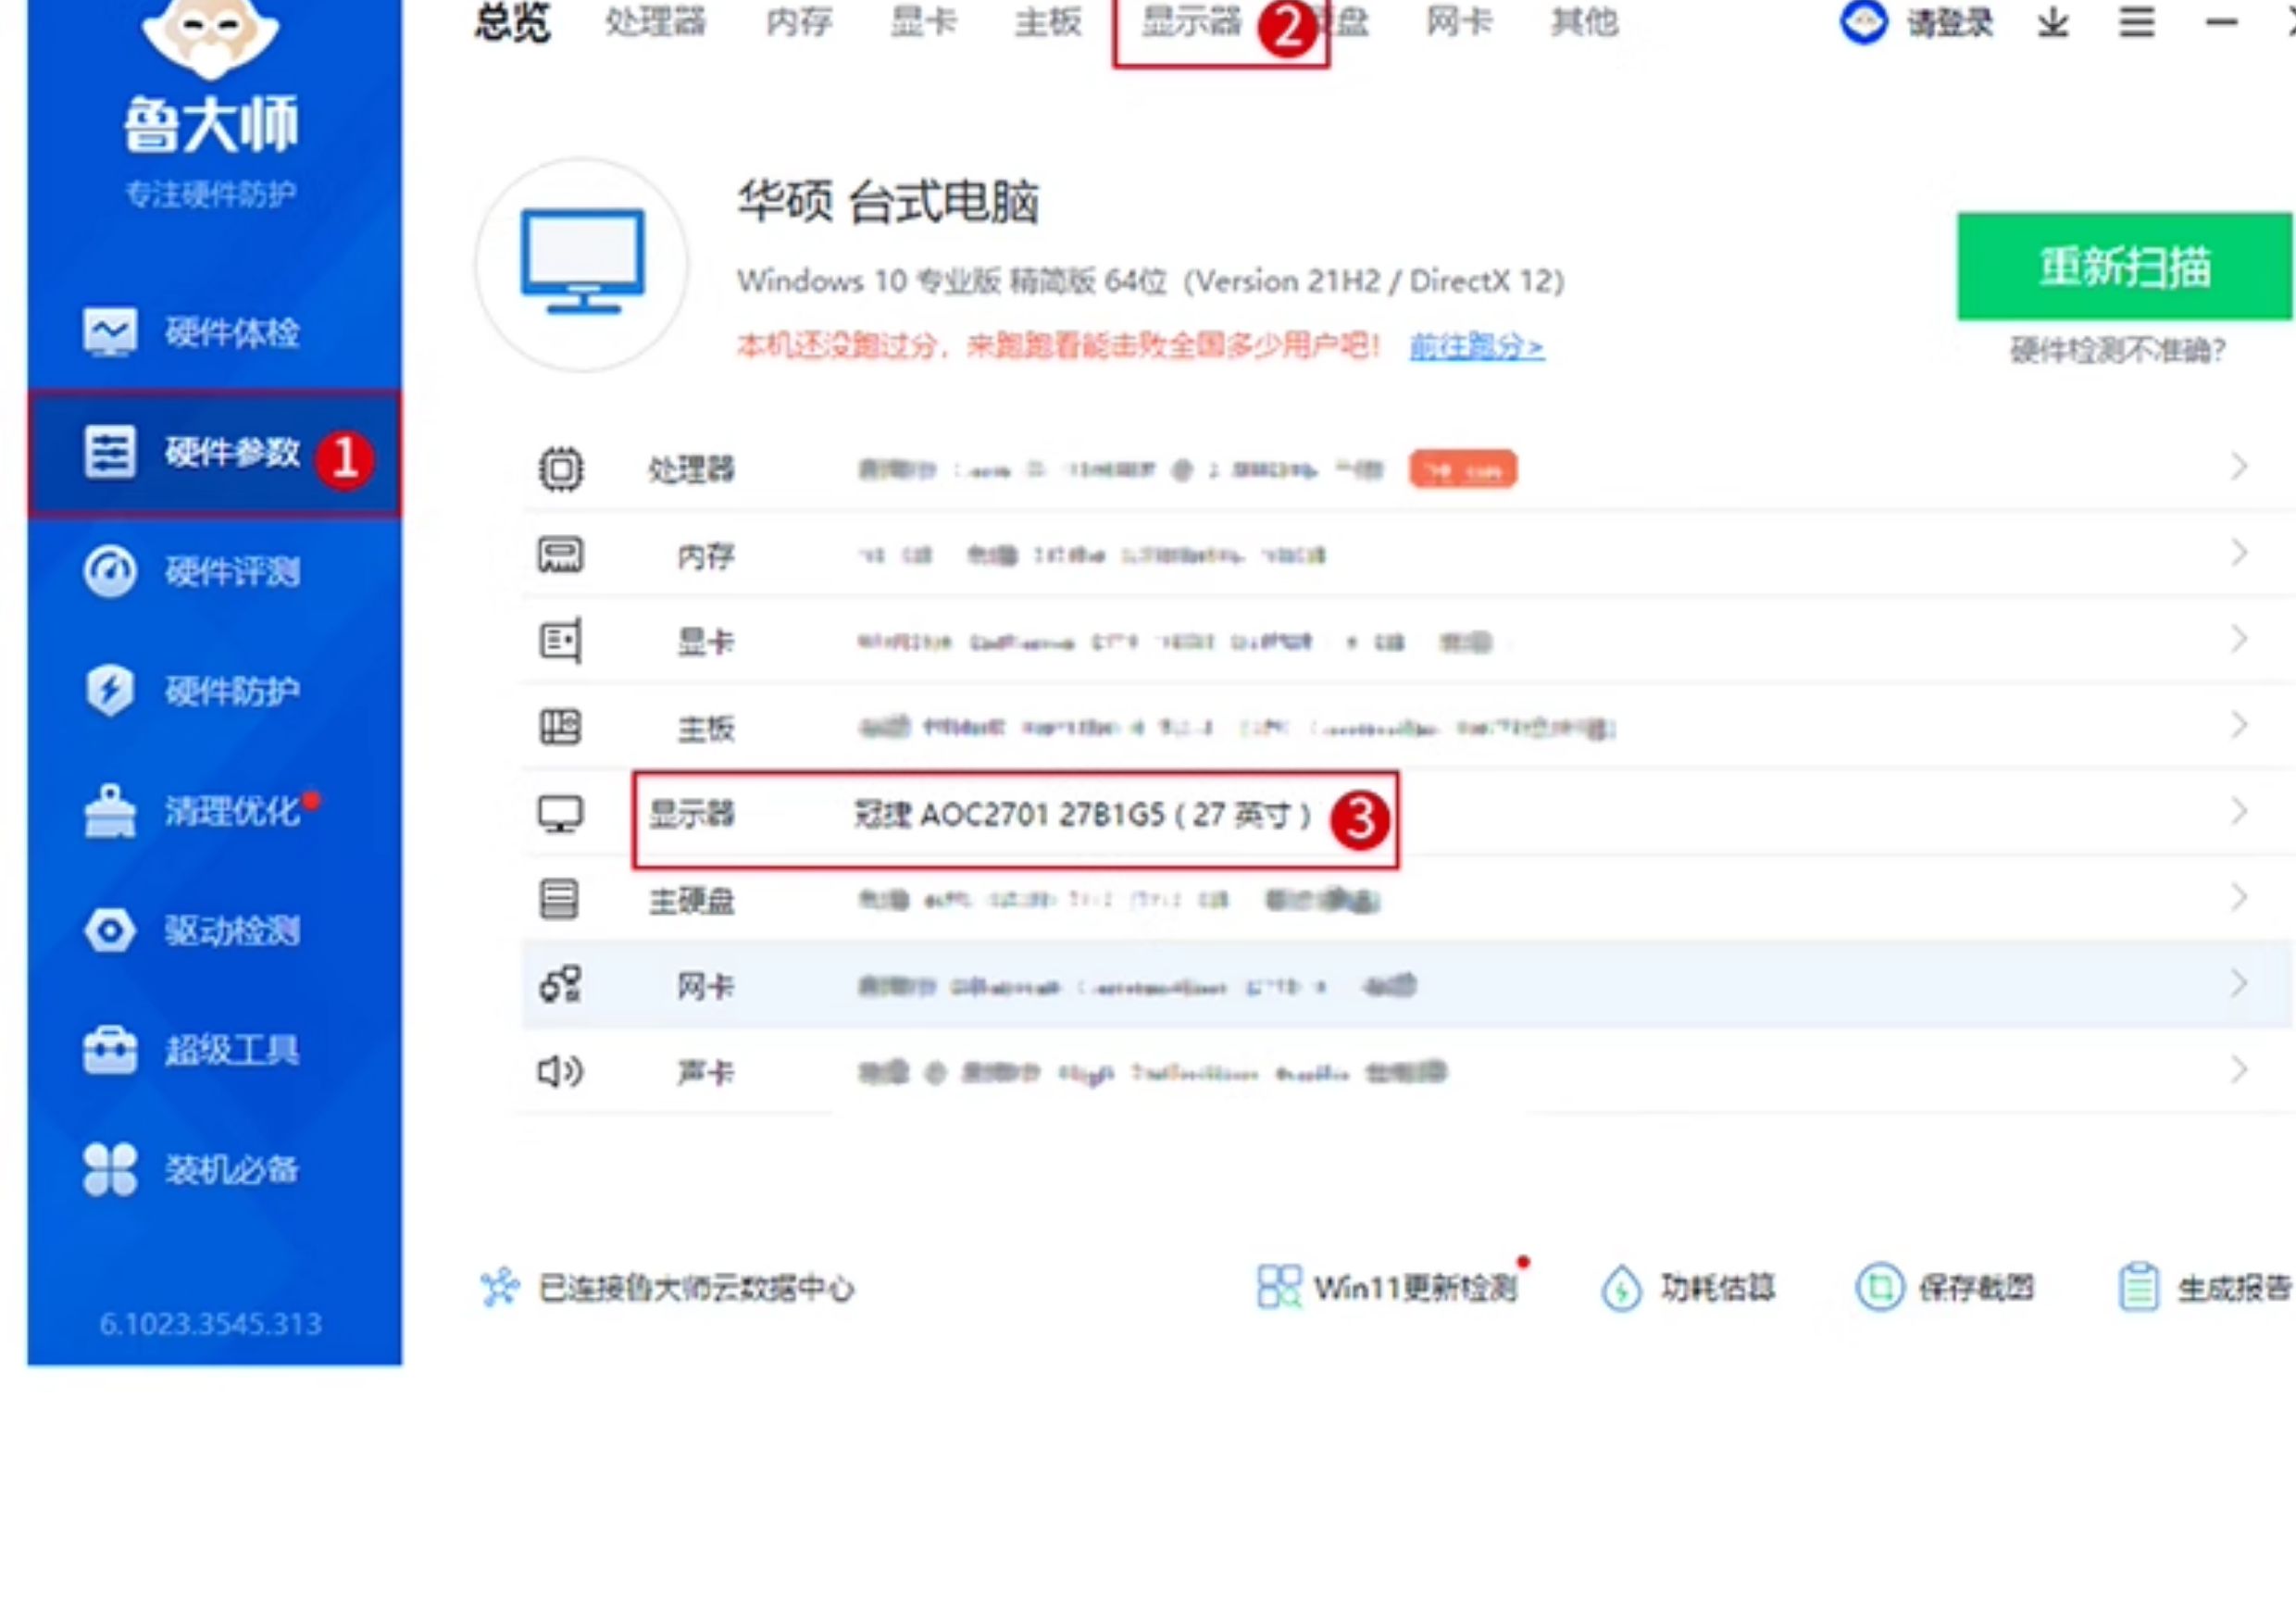The width and height of the screenshot is (2296, 1622).
Task: Switch to the 显示器 tab
Action: tap(1192, 22)
